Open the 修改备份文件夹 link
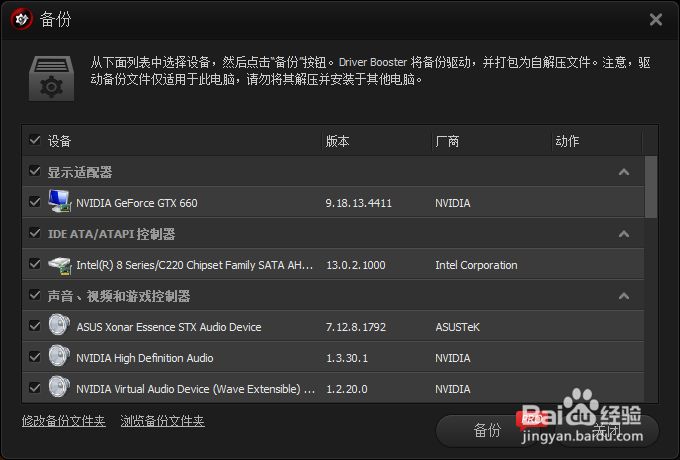This screenshot has width=680, height=460. [x=64, y=421]
